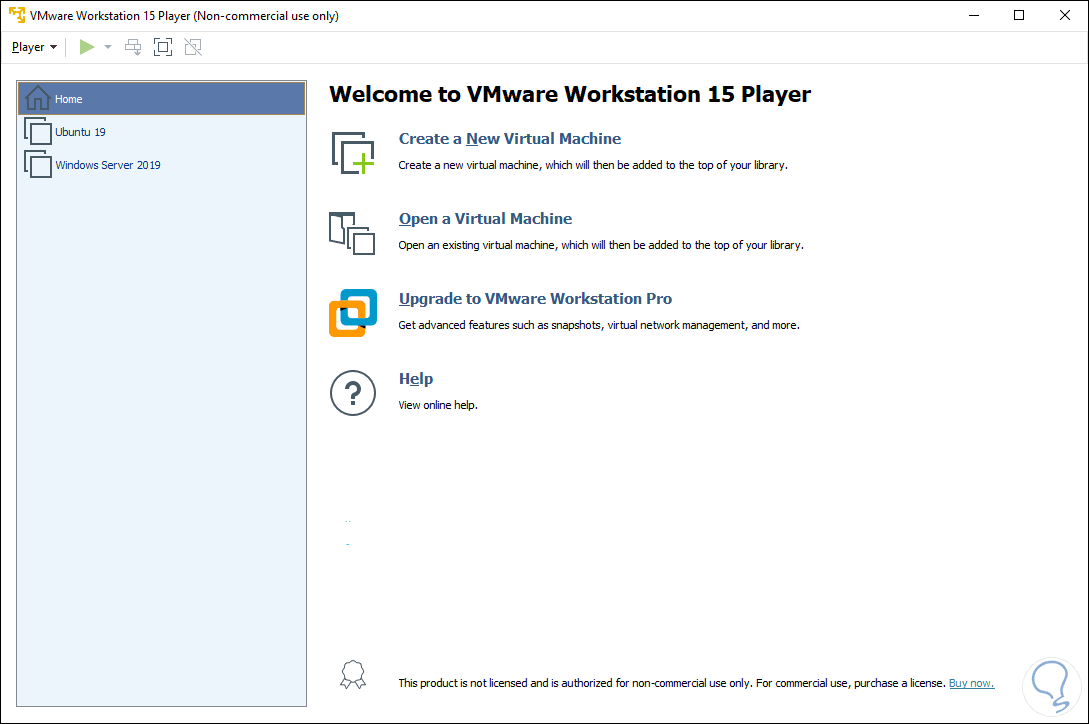Viewport: 1089px width, 724px height.
Task: Maximize the VMware Player window
Action: coord(1019,15)
